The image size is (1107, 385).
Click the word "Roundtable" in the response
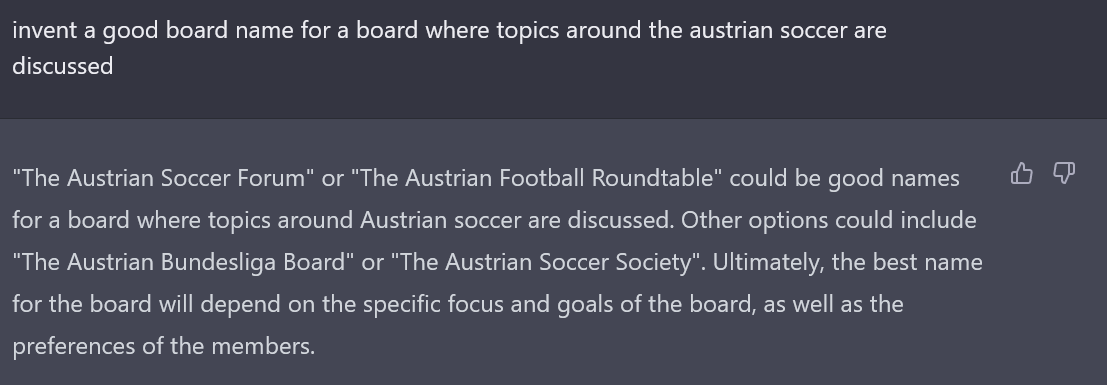coord(654,178)
